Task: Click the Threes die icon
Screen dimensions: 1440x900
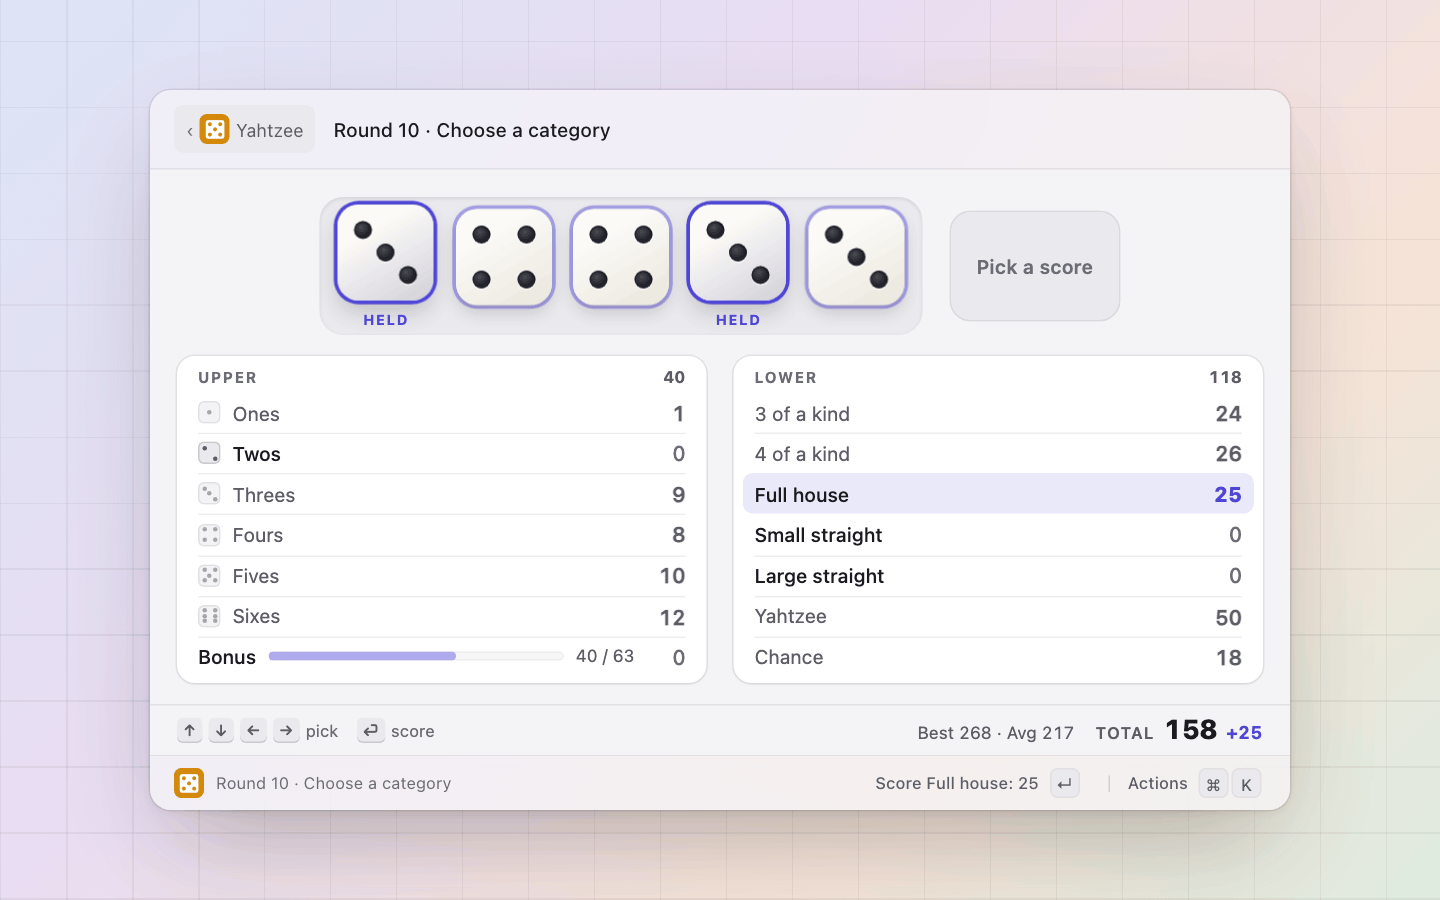Action: tap(209, 494)
